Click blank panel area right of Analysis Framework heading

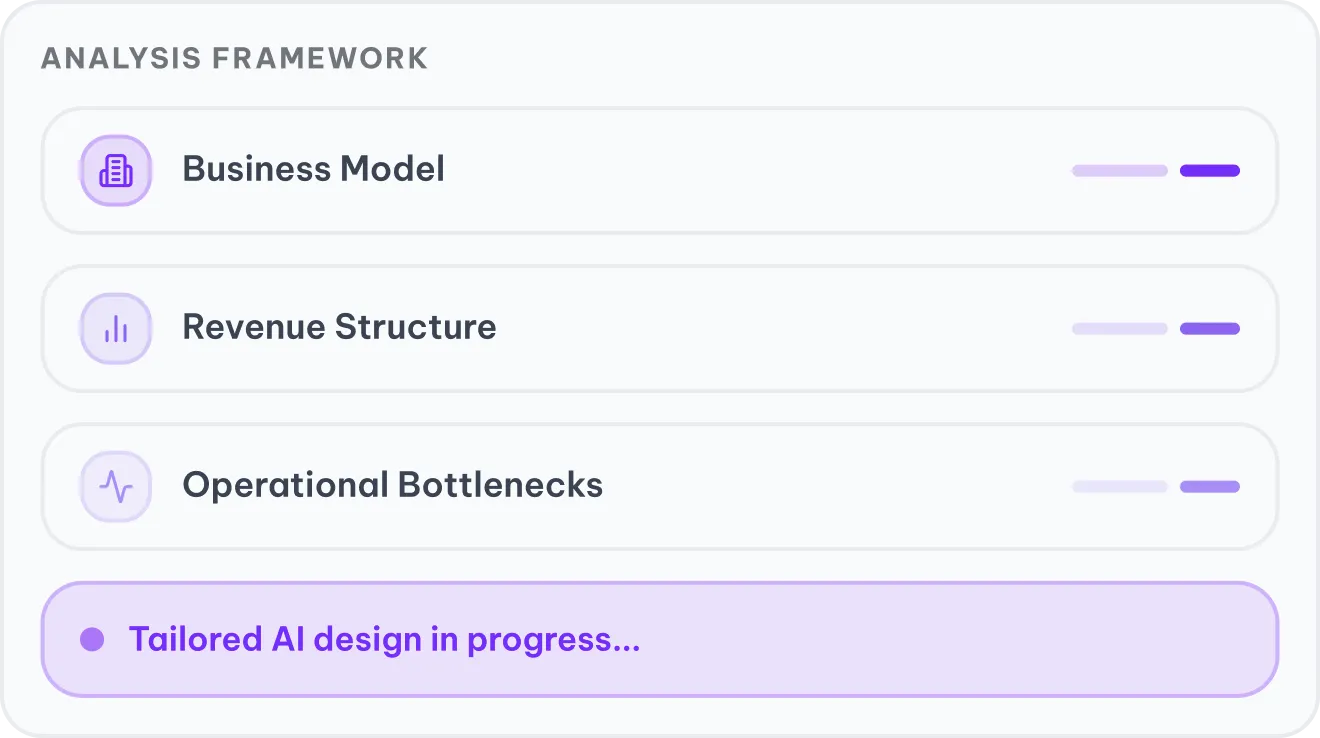click(850, 58)
